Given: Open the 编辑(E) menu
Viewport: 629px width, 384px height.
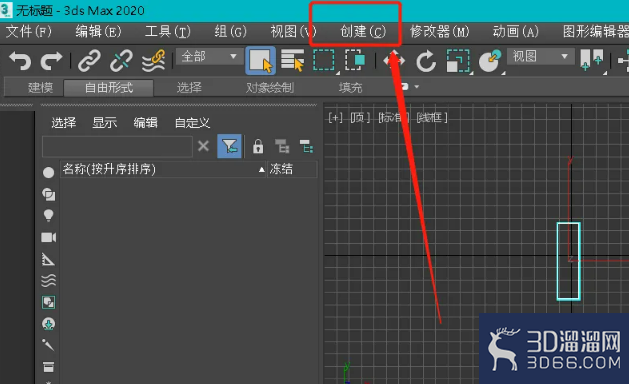Looking at the screenshot, I should coord(98,32).
